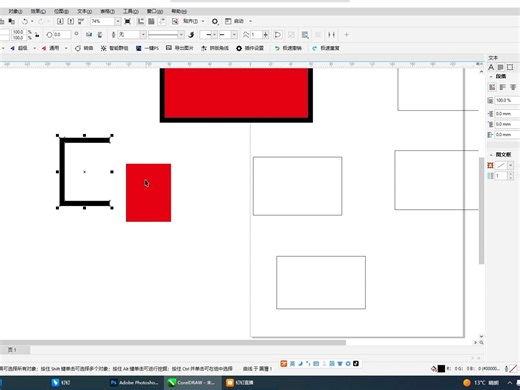Image resolution: width=520 pixels, height=390 pixels.
Task: Click the vertical scrollbar thumb
Action: point(481,211)
